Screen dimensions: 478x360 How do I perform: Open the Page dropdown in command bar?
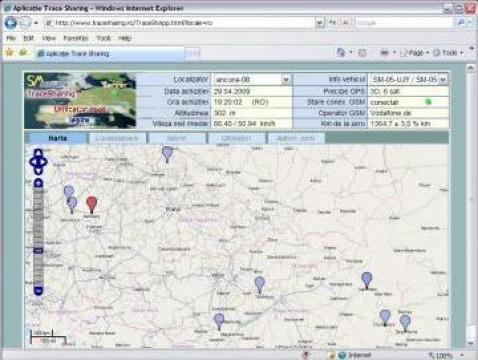(x=415, y=53)
